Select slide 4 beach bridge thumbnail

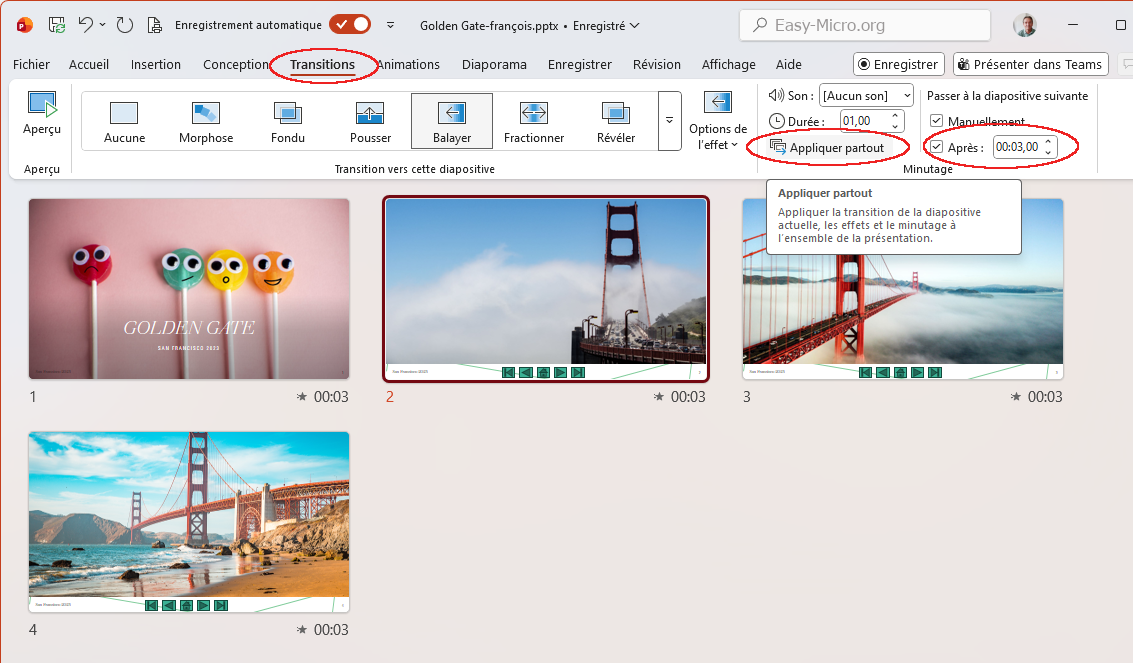189,523
